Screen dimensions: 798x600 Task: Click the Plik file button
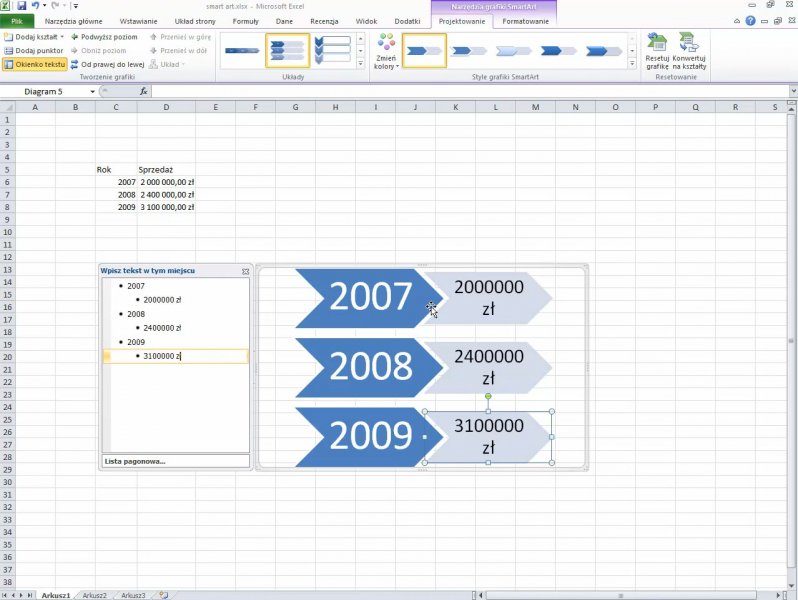pos(17,20)
